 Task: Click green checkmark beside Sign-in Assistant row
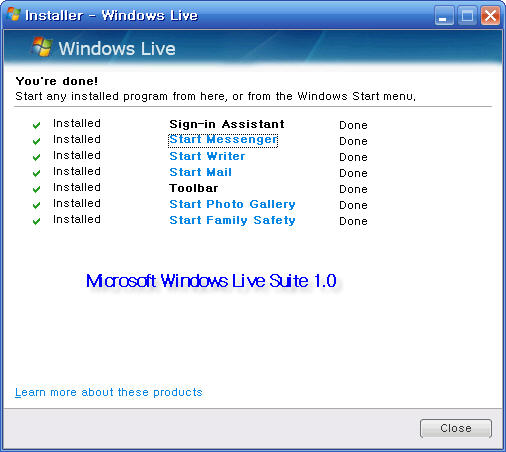click(x=37, y=125)
